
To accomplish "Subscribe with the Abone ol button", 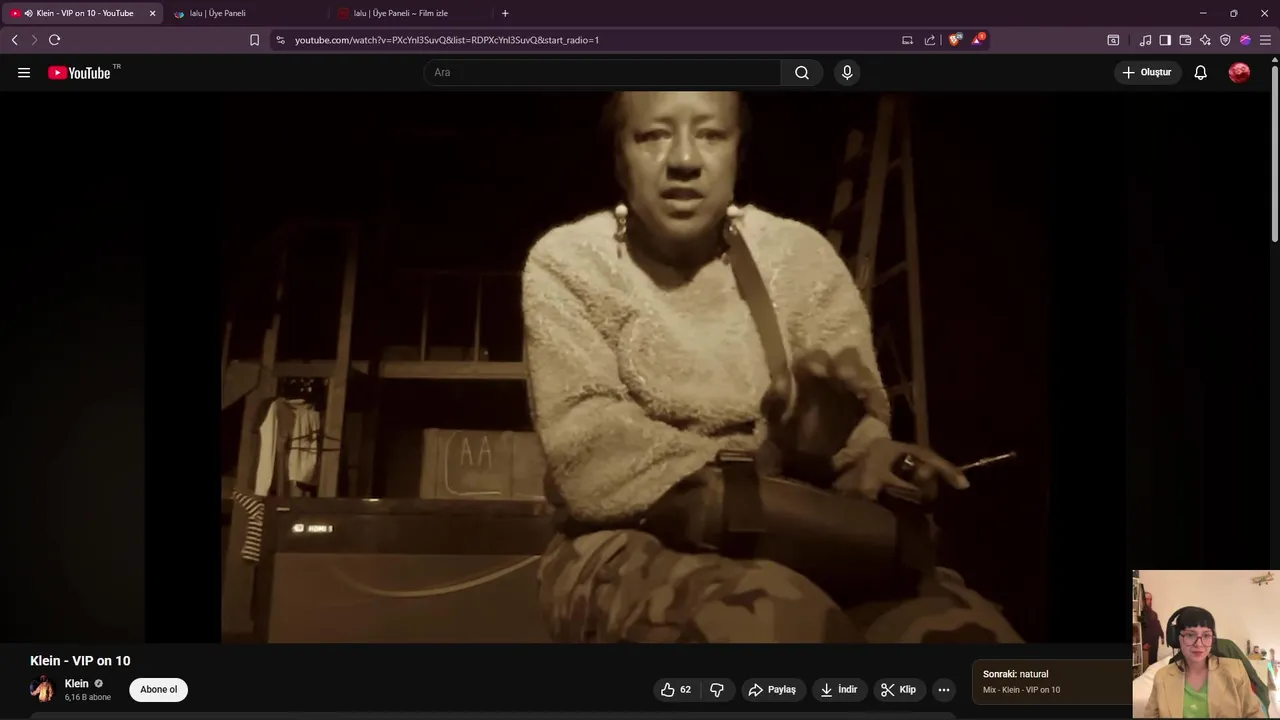I will point(158,690).
